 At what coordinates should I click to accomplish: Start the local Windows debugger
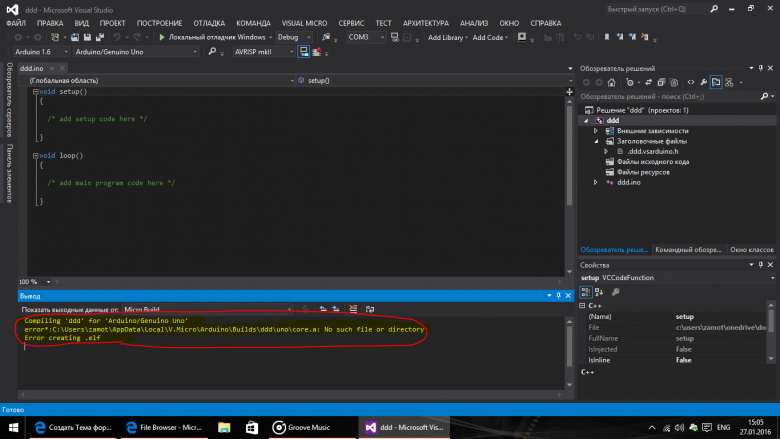coord(212,37)
